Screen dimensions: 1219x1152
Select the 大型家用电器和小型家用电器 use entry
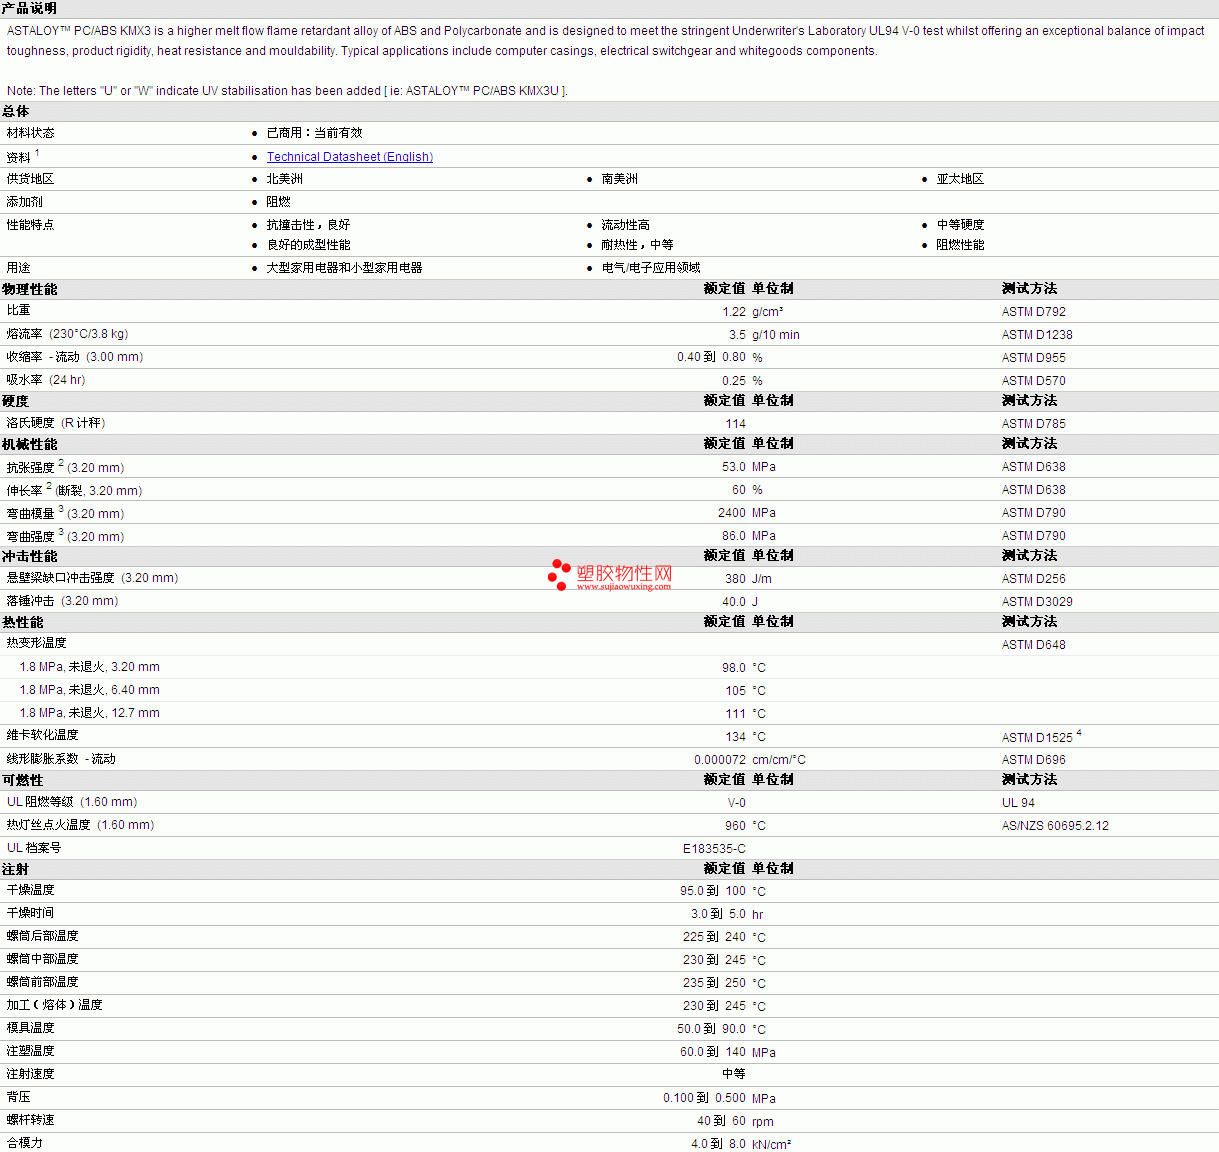(344, 268)
